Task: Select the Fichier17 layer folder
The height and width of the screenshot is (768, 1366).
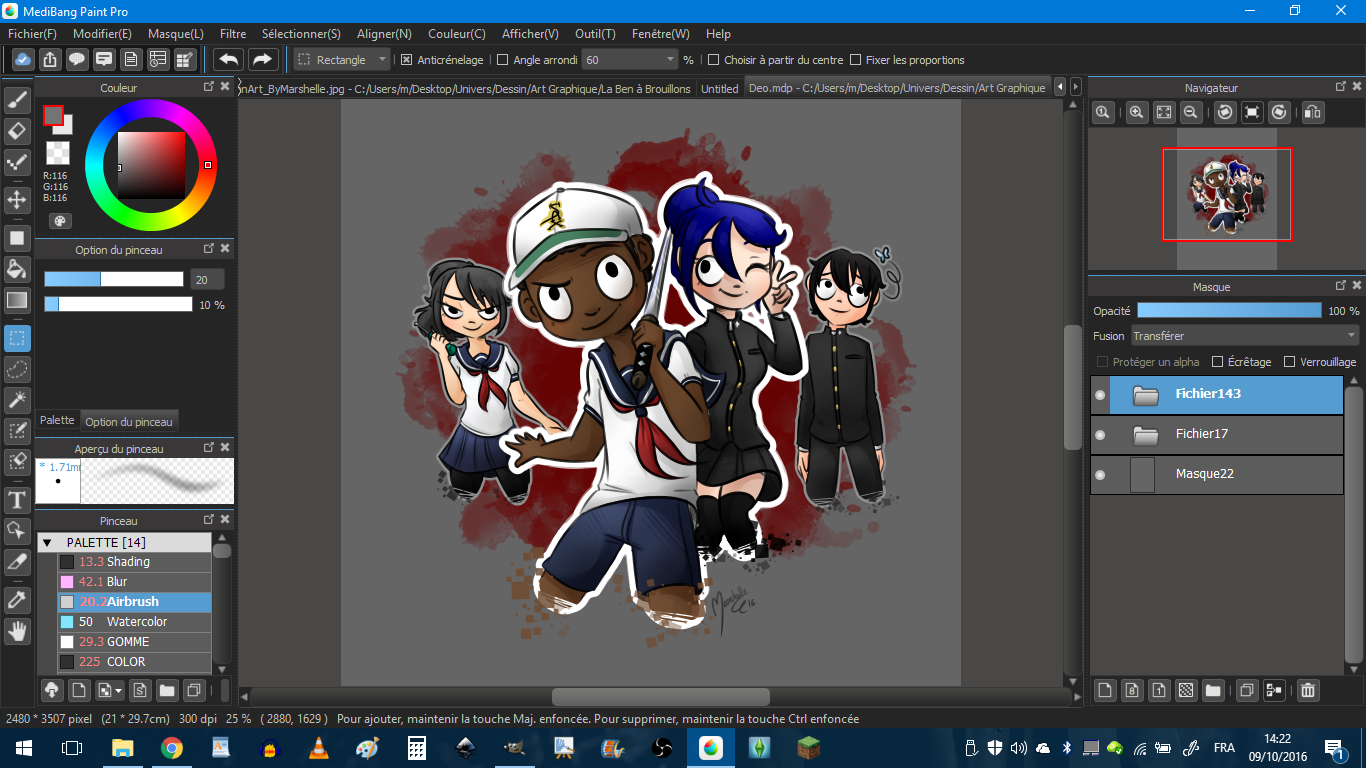Action: pos(1217,435)
